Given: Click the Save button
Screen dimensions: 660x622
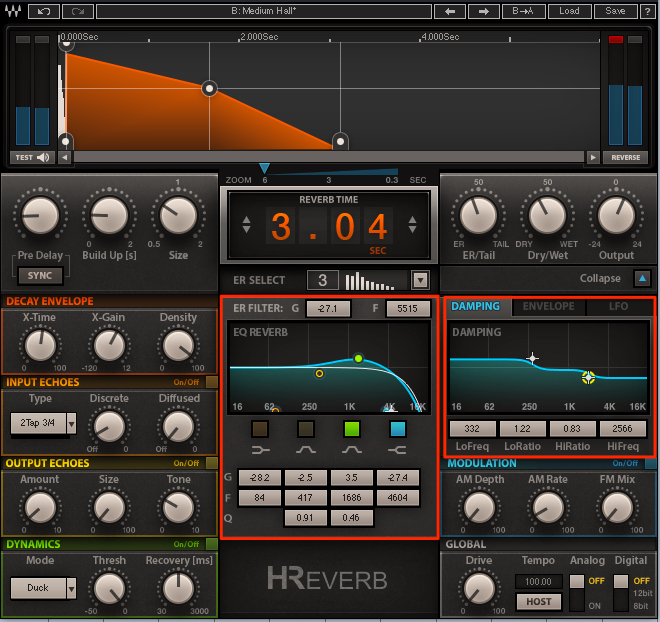Looking at the screenshot, I should click(615, 11).
